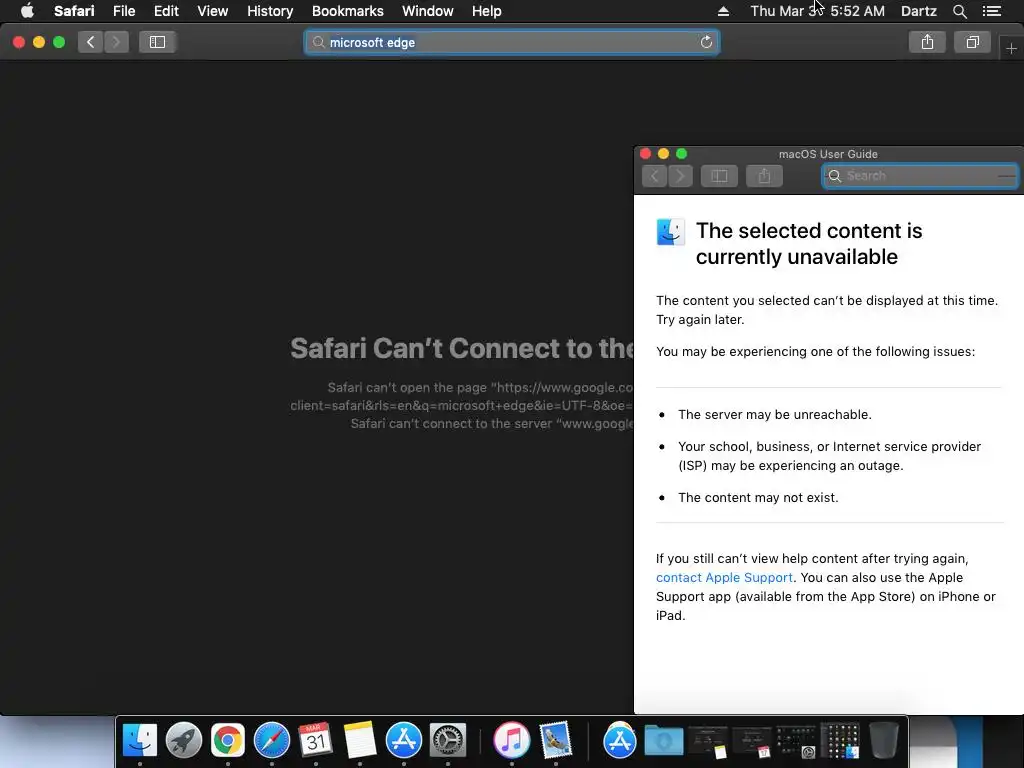Close the macOS User Guide window

click(645, 153)
